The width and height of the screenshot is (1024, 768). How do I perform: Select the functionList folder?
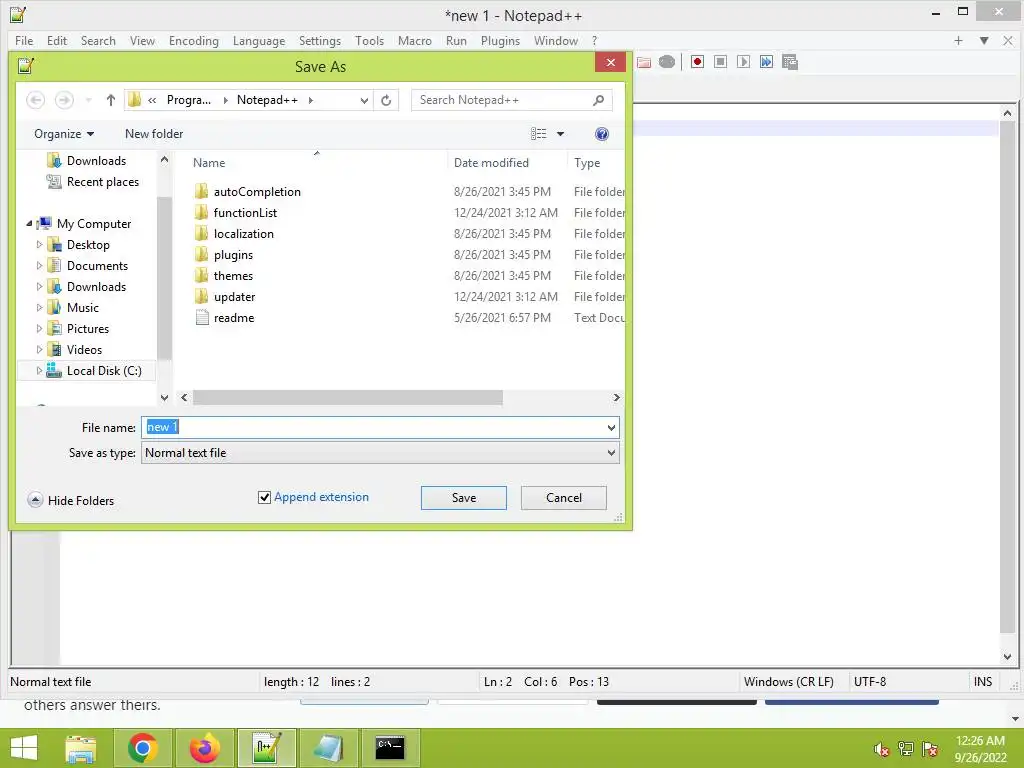click(245, 212)
